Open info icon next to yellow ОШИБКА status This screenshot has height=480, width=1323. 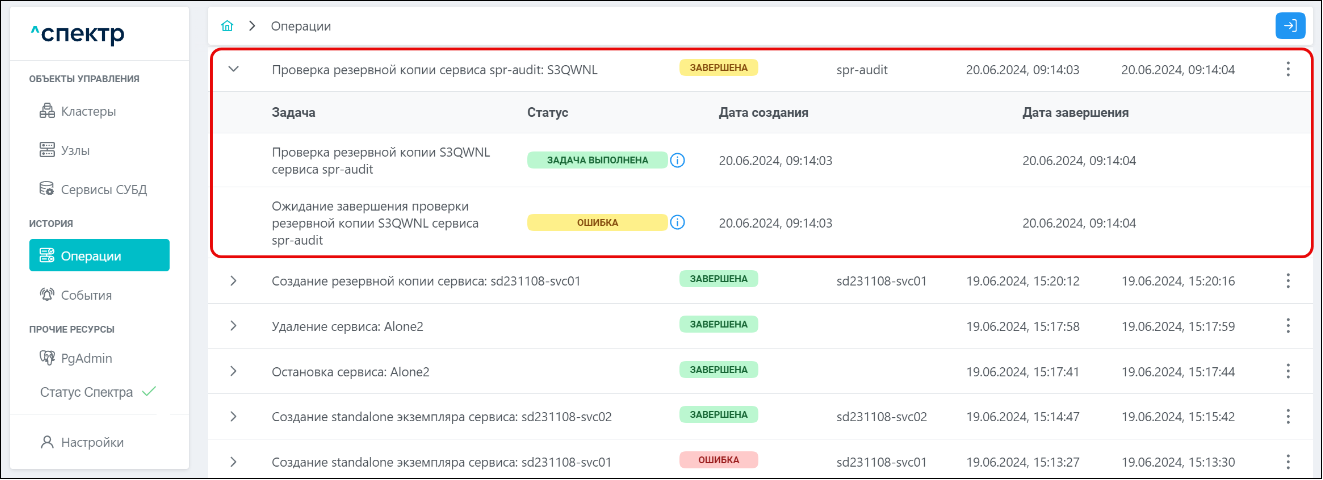tap(677, 222)
